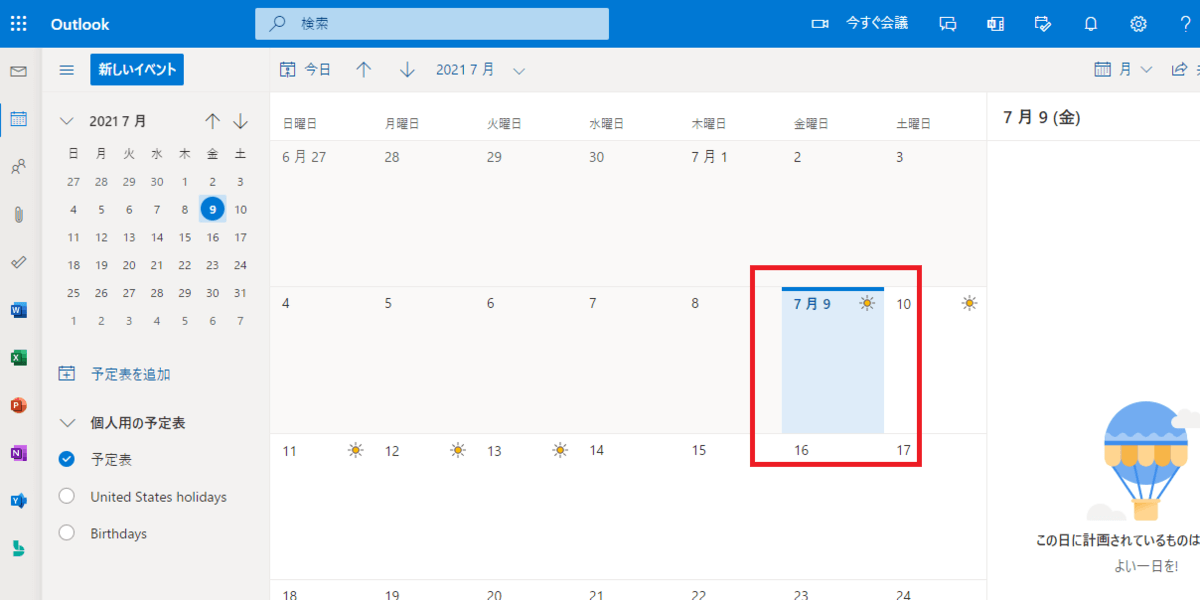Click the Outlook brand title
Viewport: 1200px width, 600px height.
[80, 24]
